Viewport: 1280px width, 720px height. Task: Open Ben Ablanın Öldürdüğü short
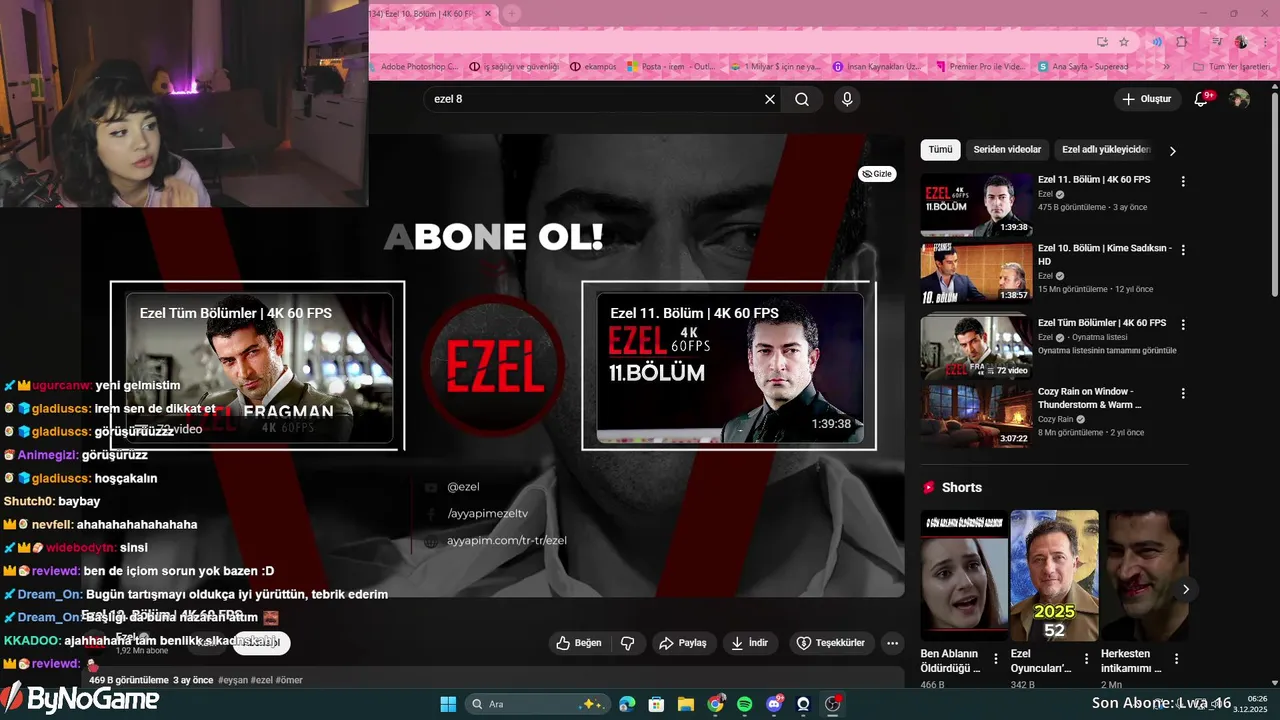coord(964,576)
